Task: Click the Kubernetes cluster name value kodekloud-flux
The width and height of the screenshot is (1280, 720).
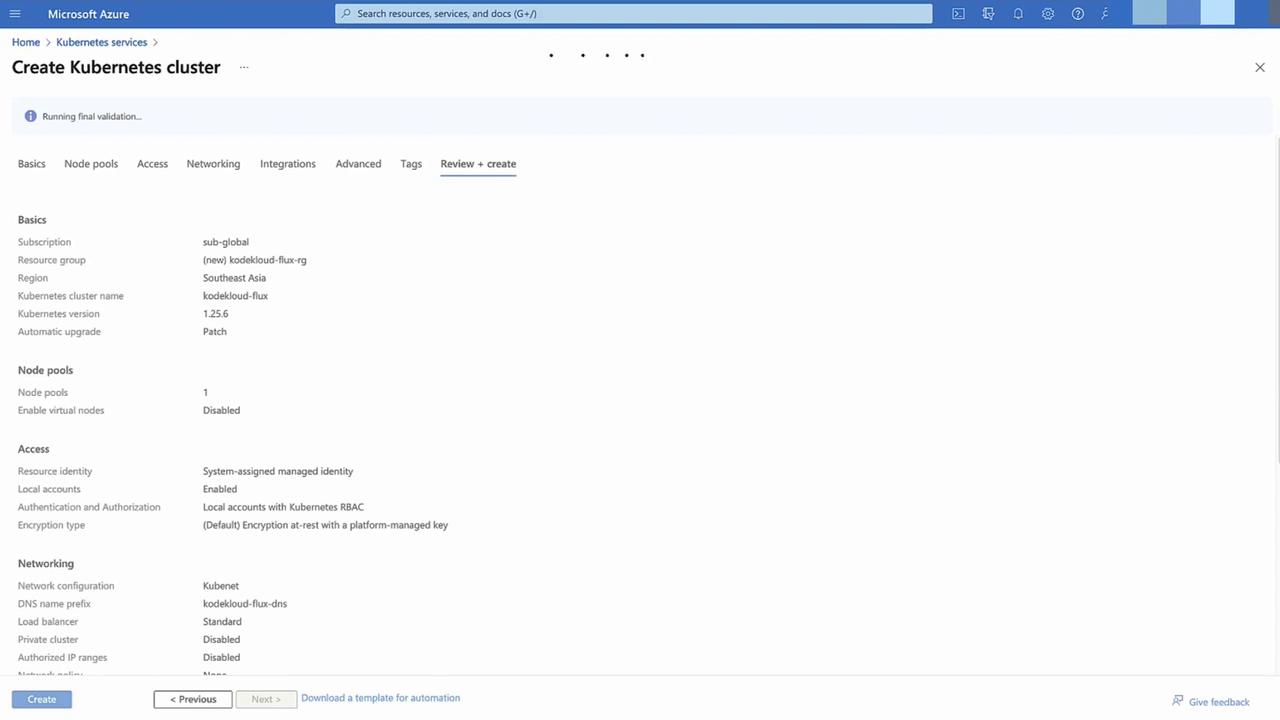Action: coord(235,296)
